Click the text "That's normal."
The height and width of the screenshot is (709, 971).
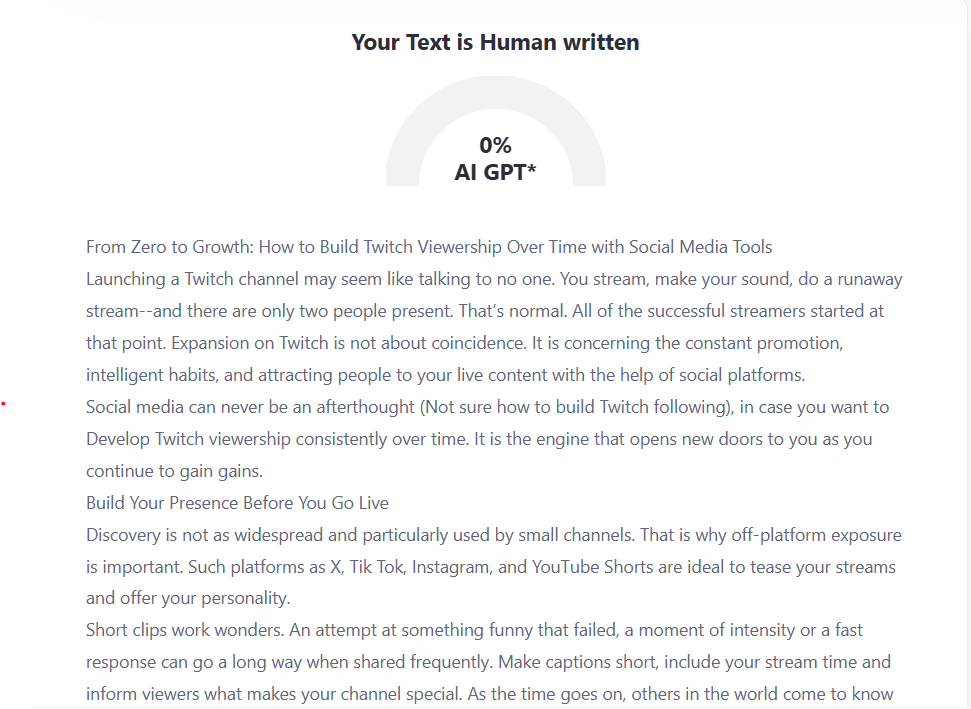[x=501, y=311]
